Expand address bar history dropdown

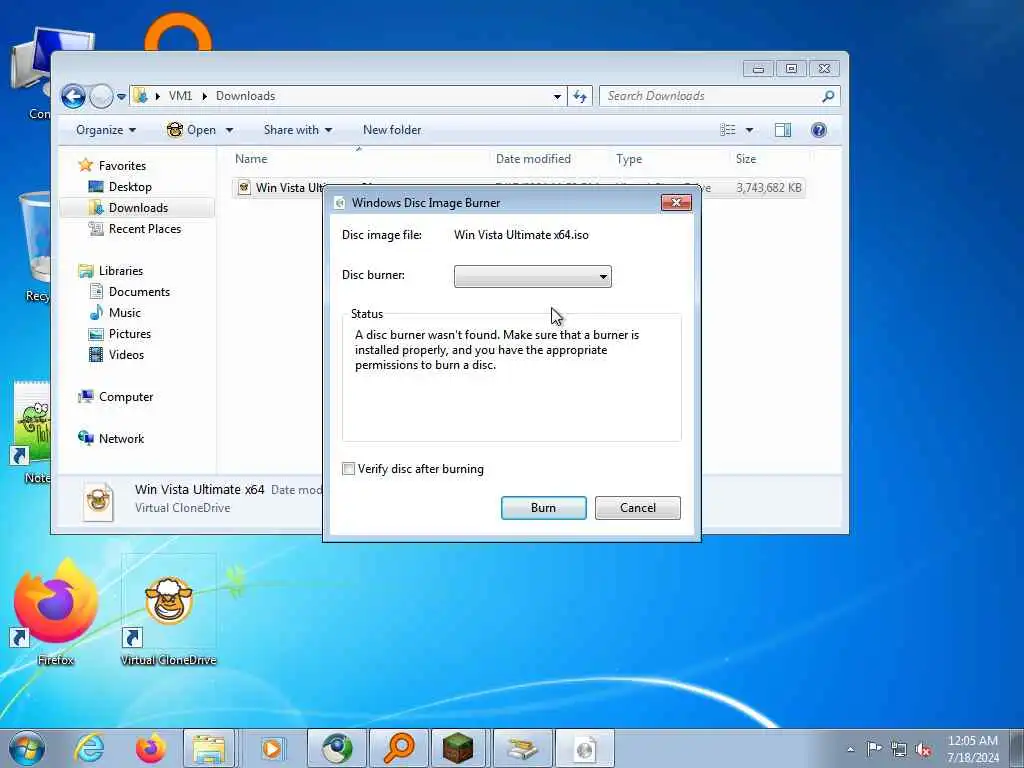557,97
